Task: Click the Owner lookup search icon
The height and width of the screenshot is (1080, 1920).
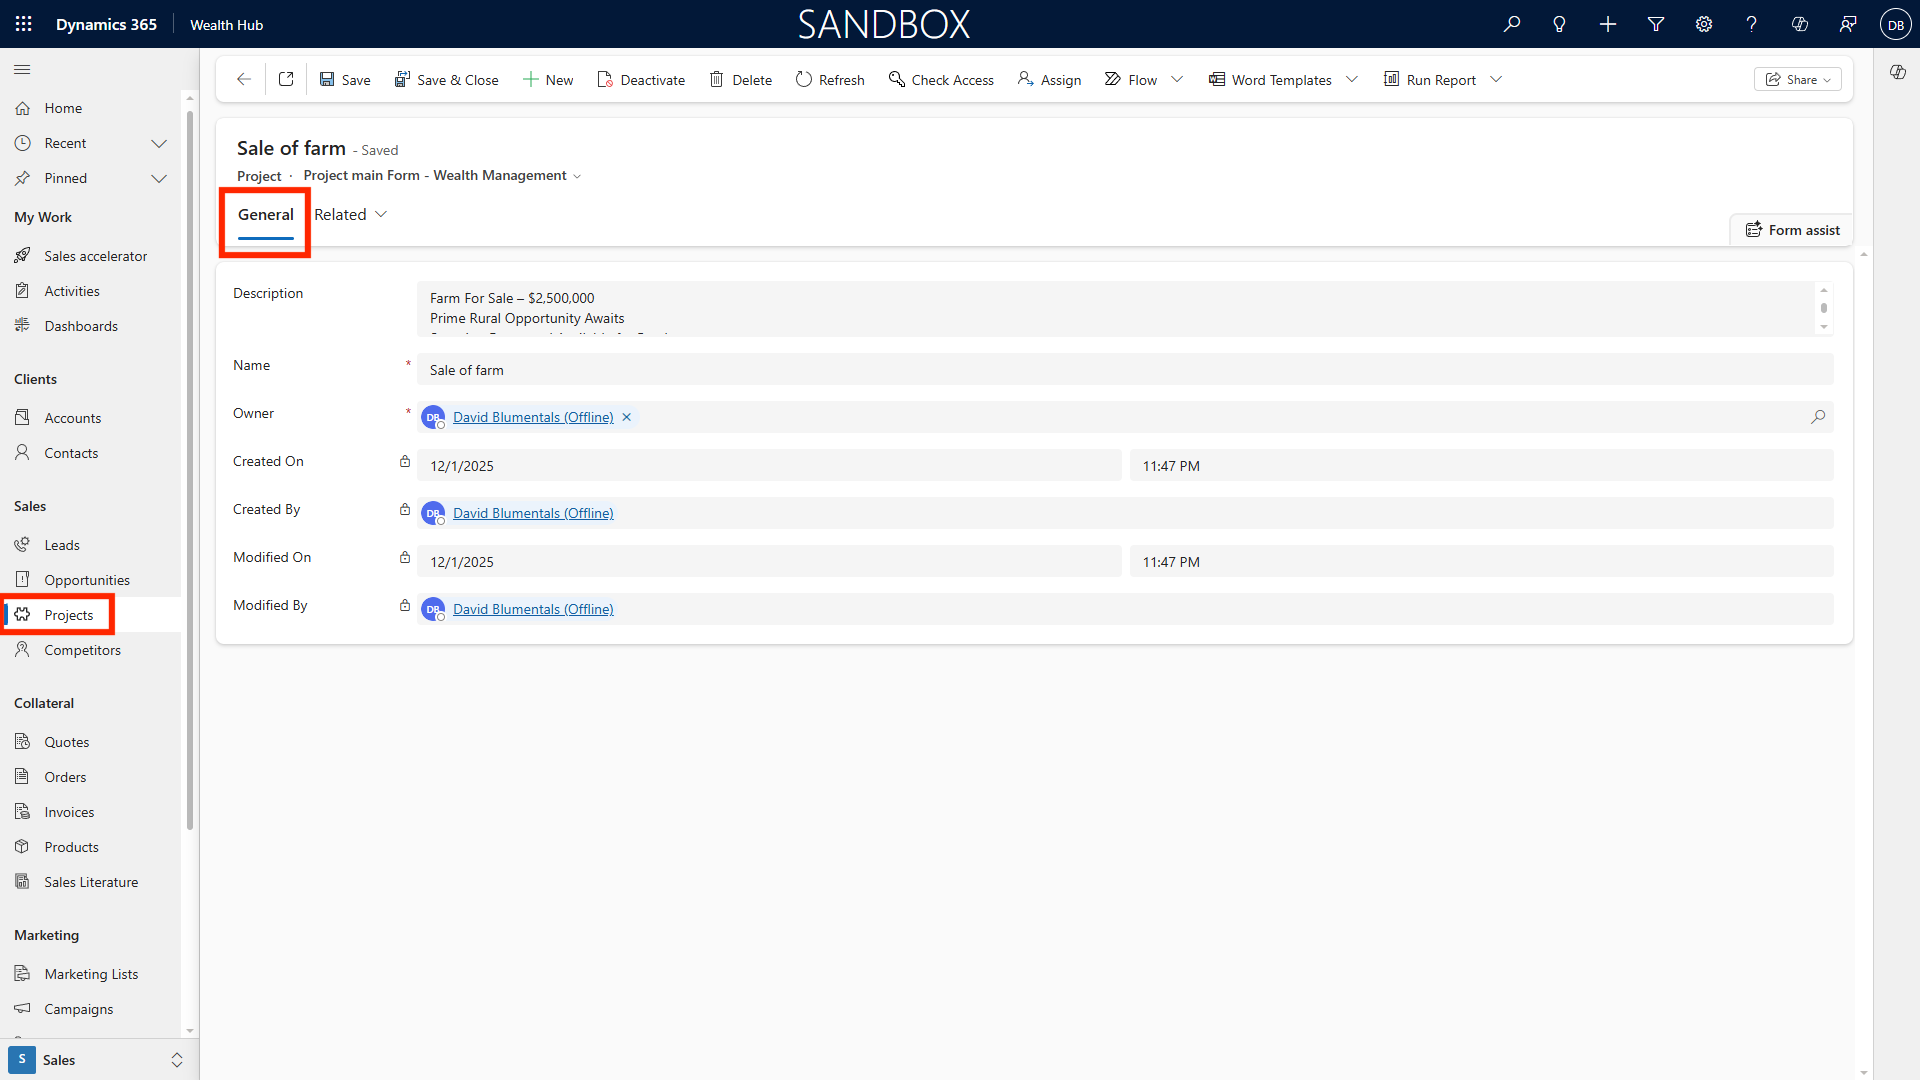Action: point(1817,417)
